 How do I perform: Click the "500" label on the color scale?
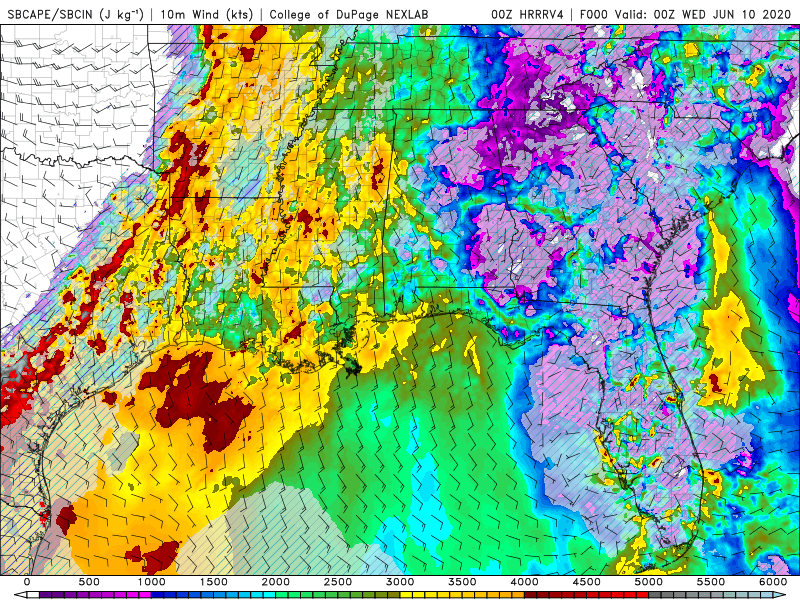point(89,582)
